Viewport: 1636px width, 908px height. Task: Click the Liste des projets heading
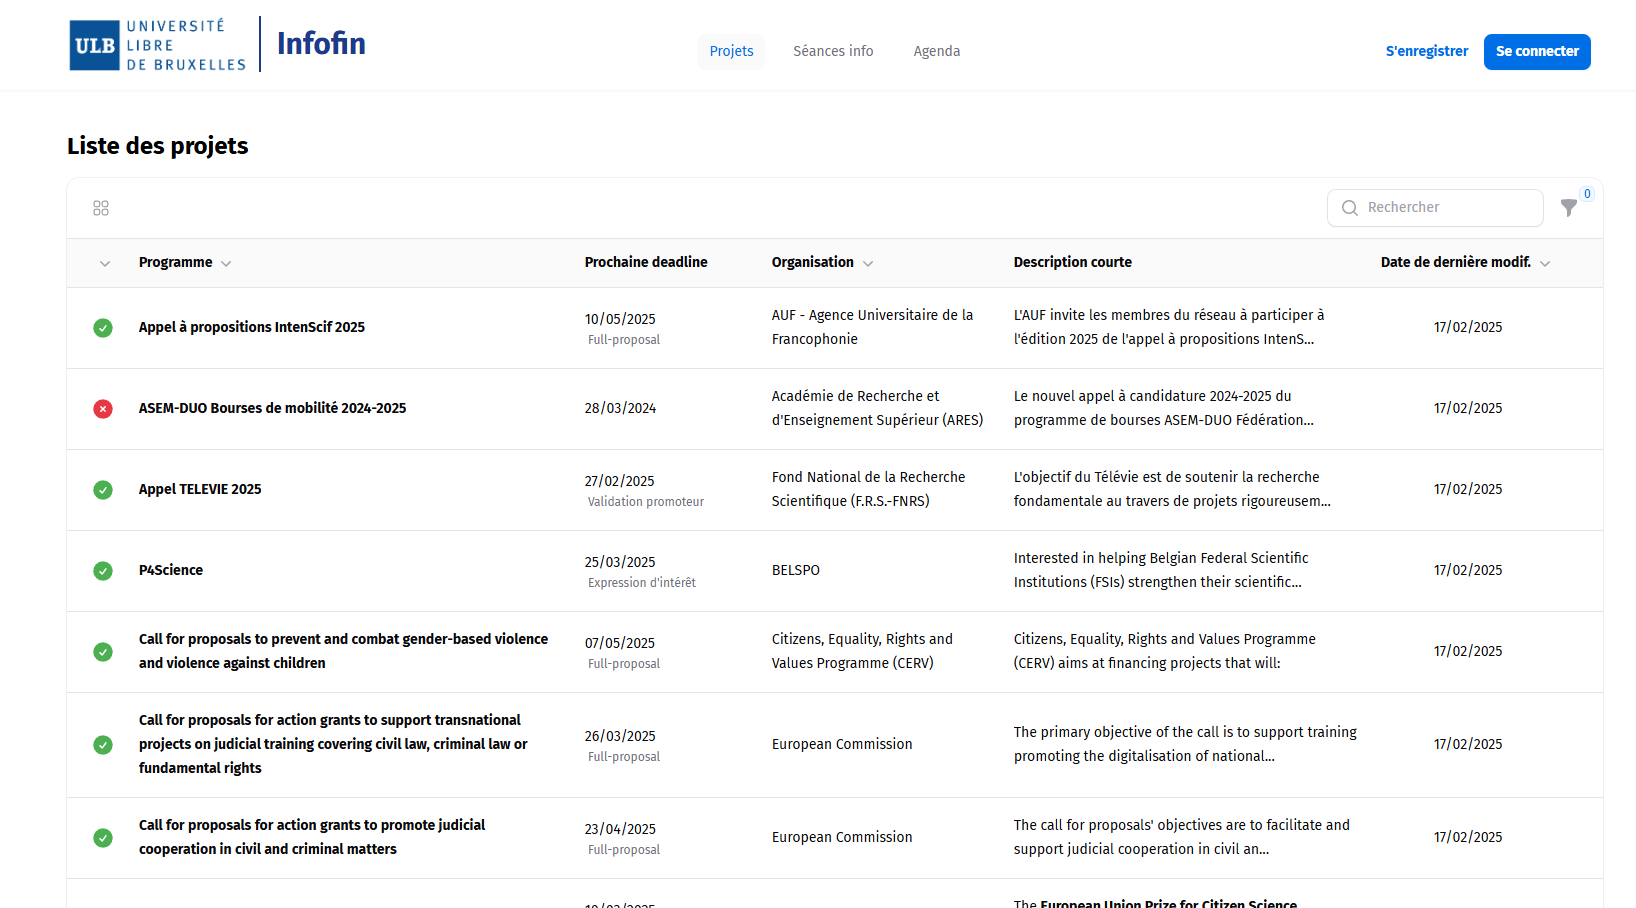click(158, 146)
